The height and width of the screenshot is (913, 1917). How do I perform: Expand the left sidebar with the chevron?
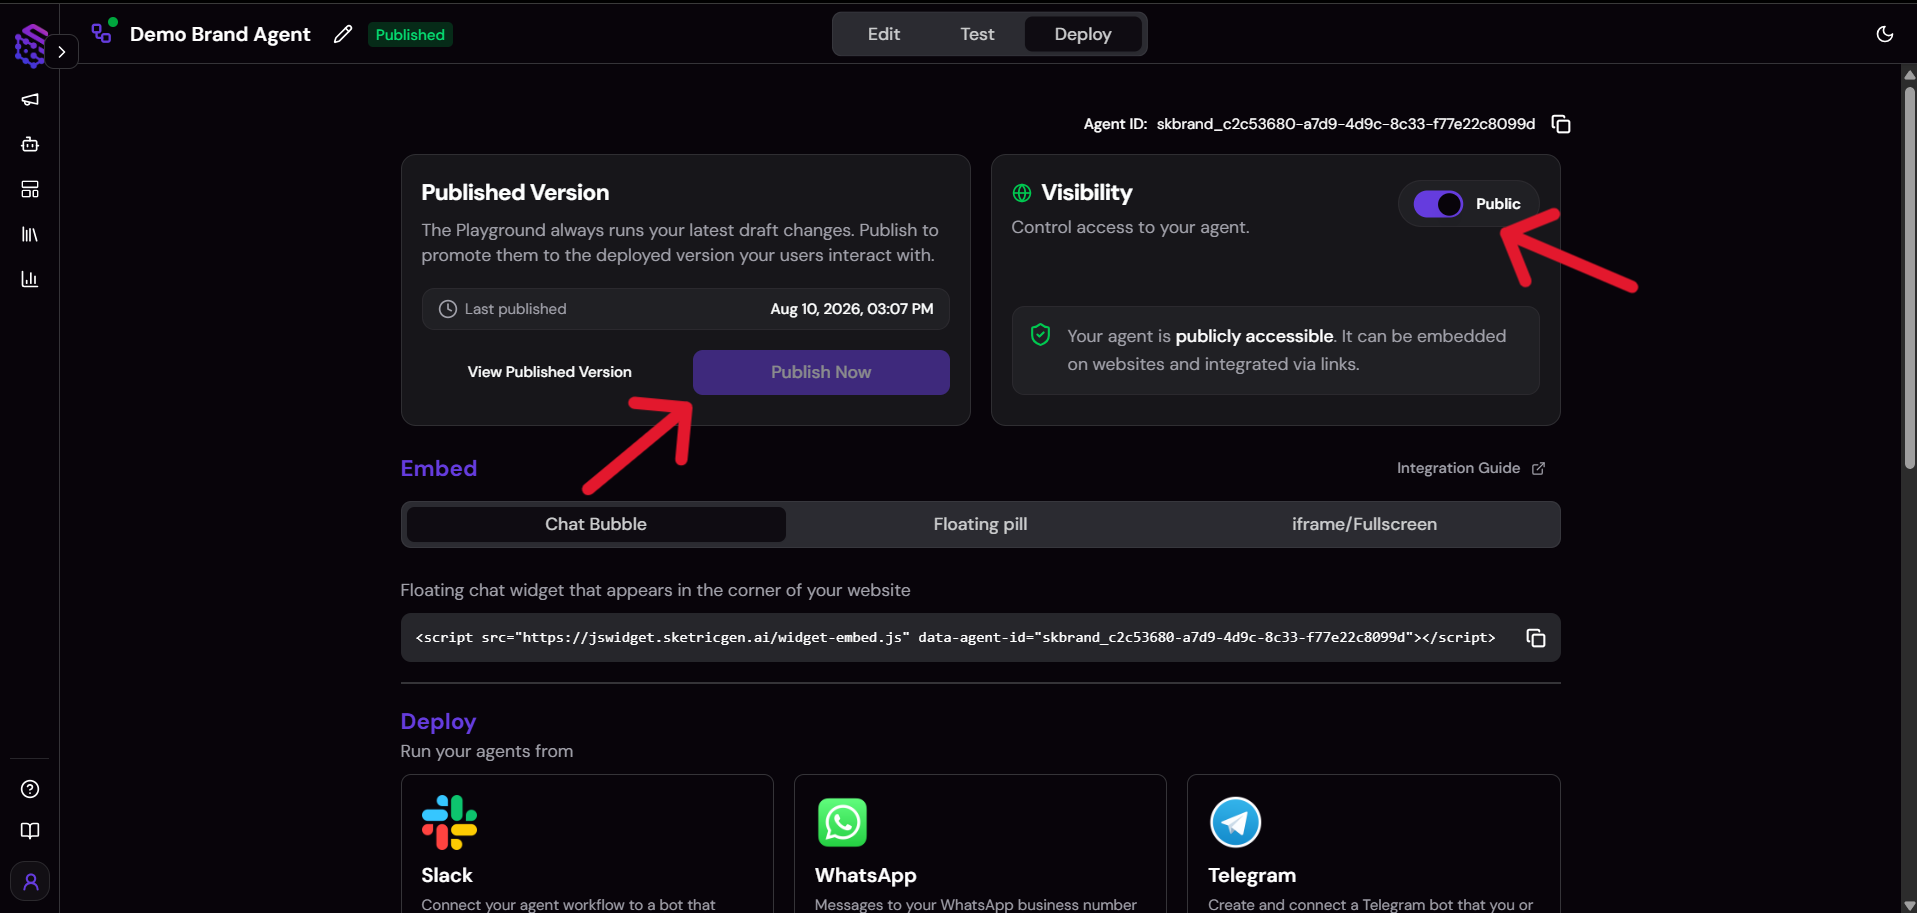pos(62,52)
